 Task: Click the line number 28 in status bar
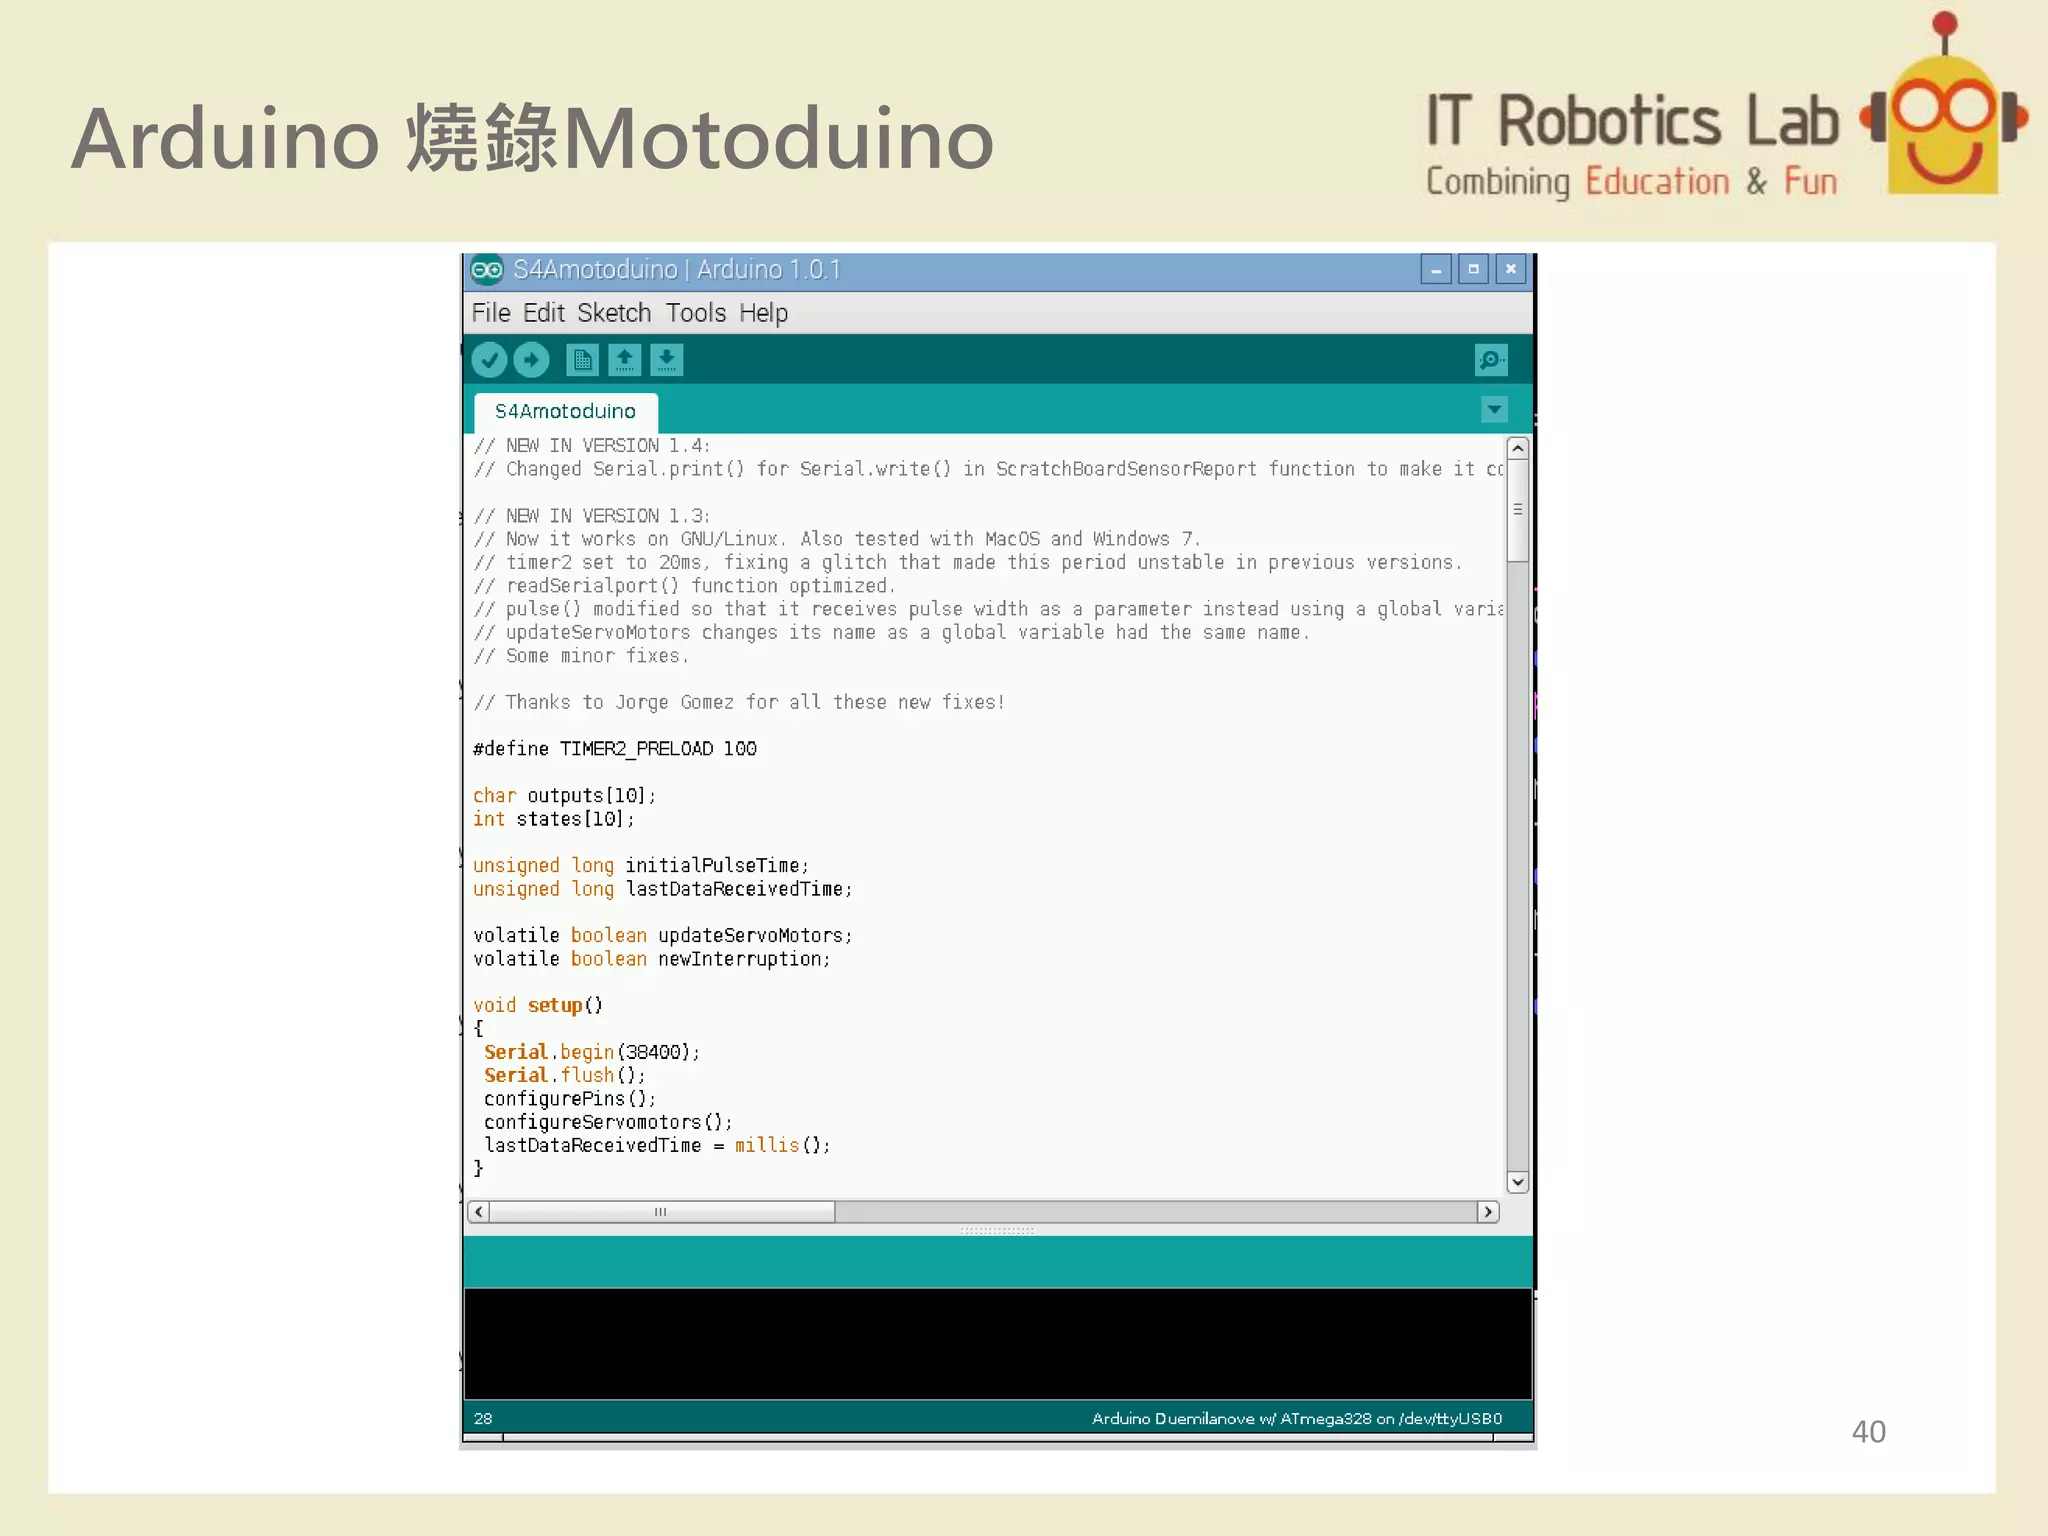[483, 1418]
